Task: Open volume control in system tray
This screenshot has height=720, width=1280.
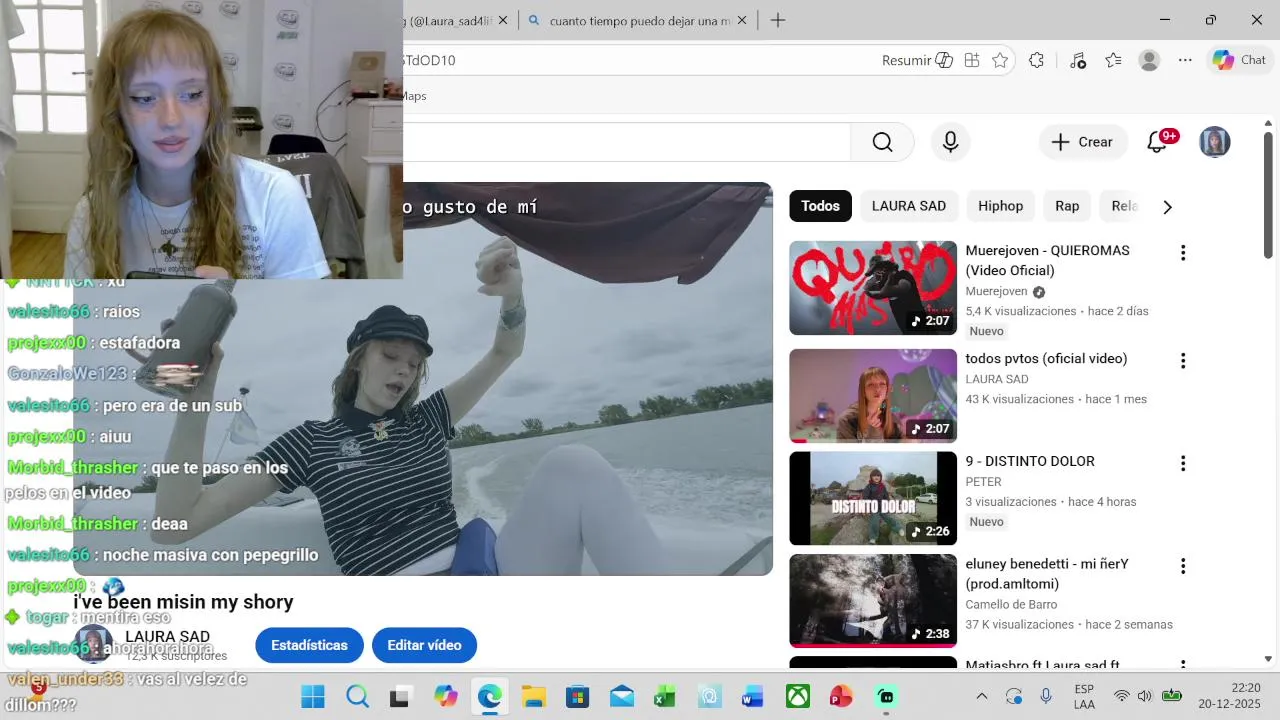Action: tap(1145, 696)
